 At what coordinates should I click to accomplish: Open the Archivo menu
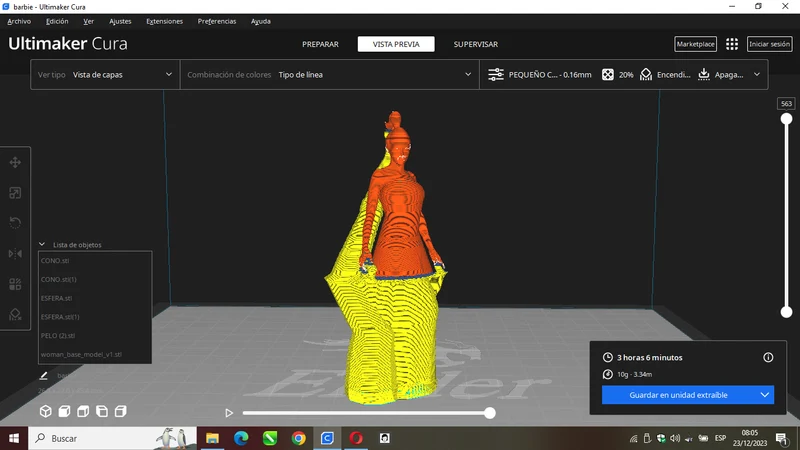[x=19, y=21]
